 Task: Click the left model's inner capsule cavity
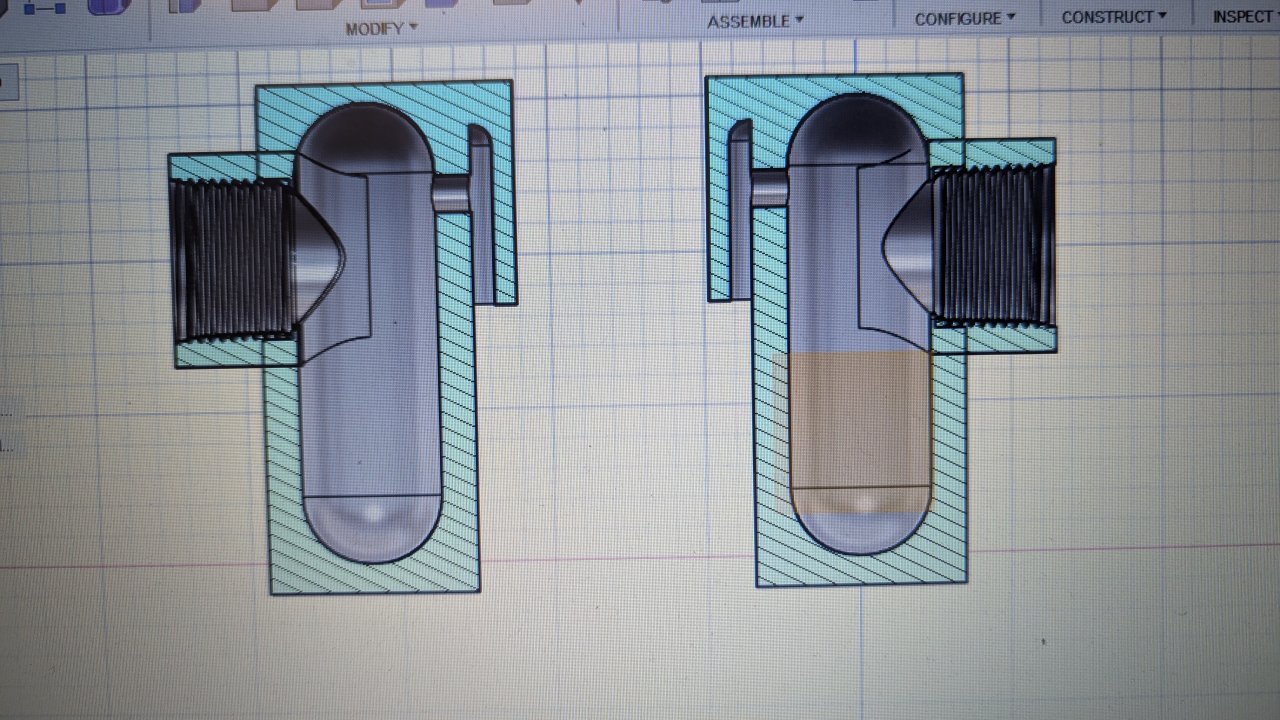point(400,400)
